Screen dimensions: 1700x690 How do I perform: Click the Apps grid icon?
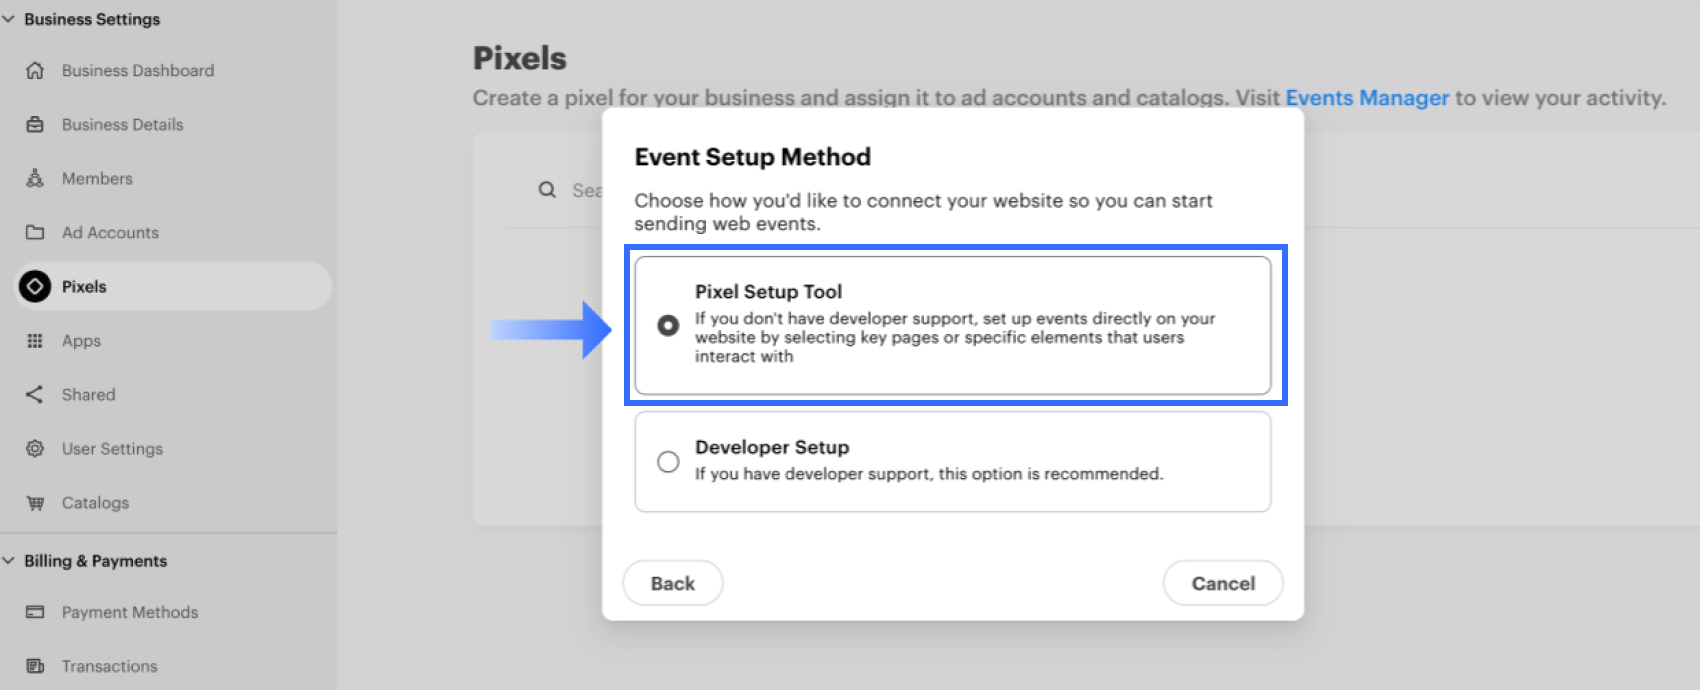(x=35, y=341)
